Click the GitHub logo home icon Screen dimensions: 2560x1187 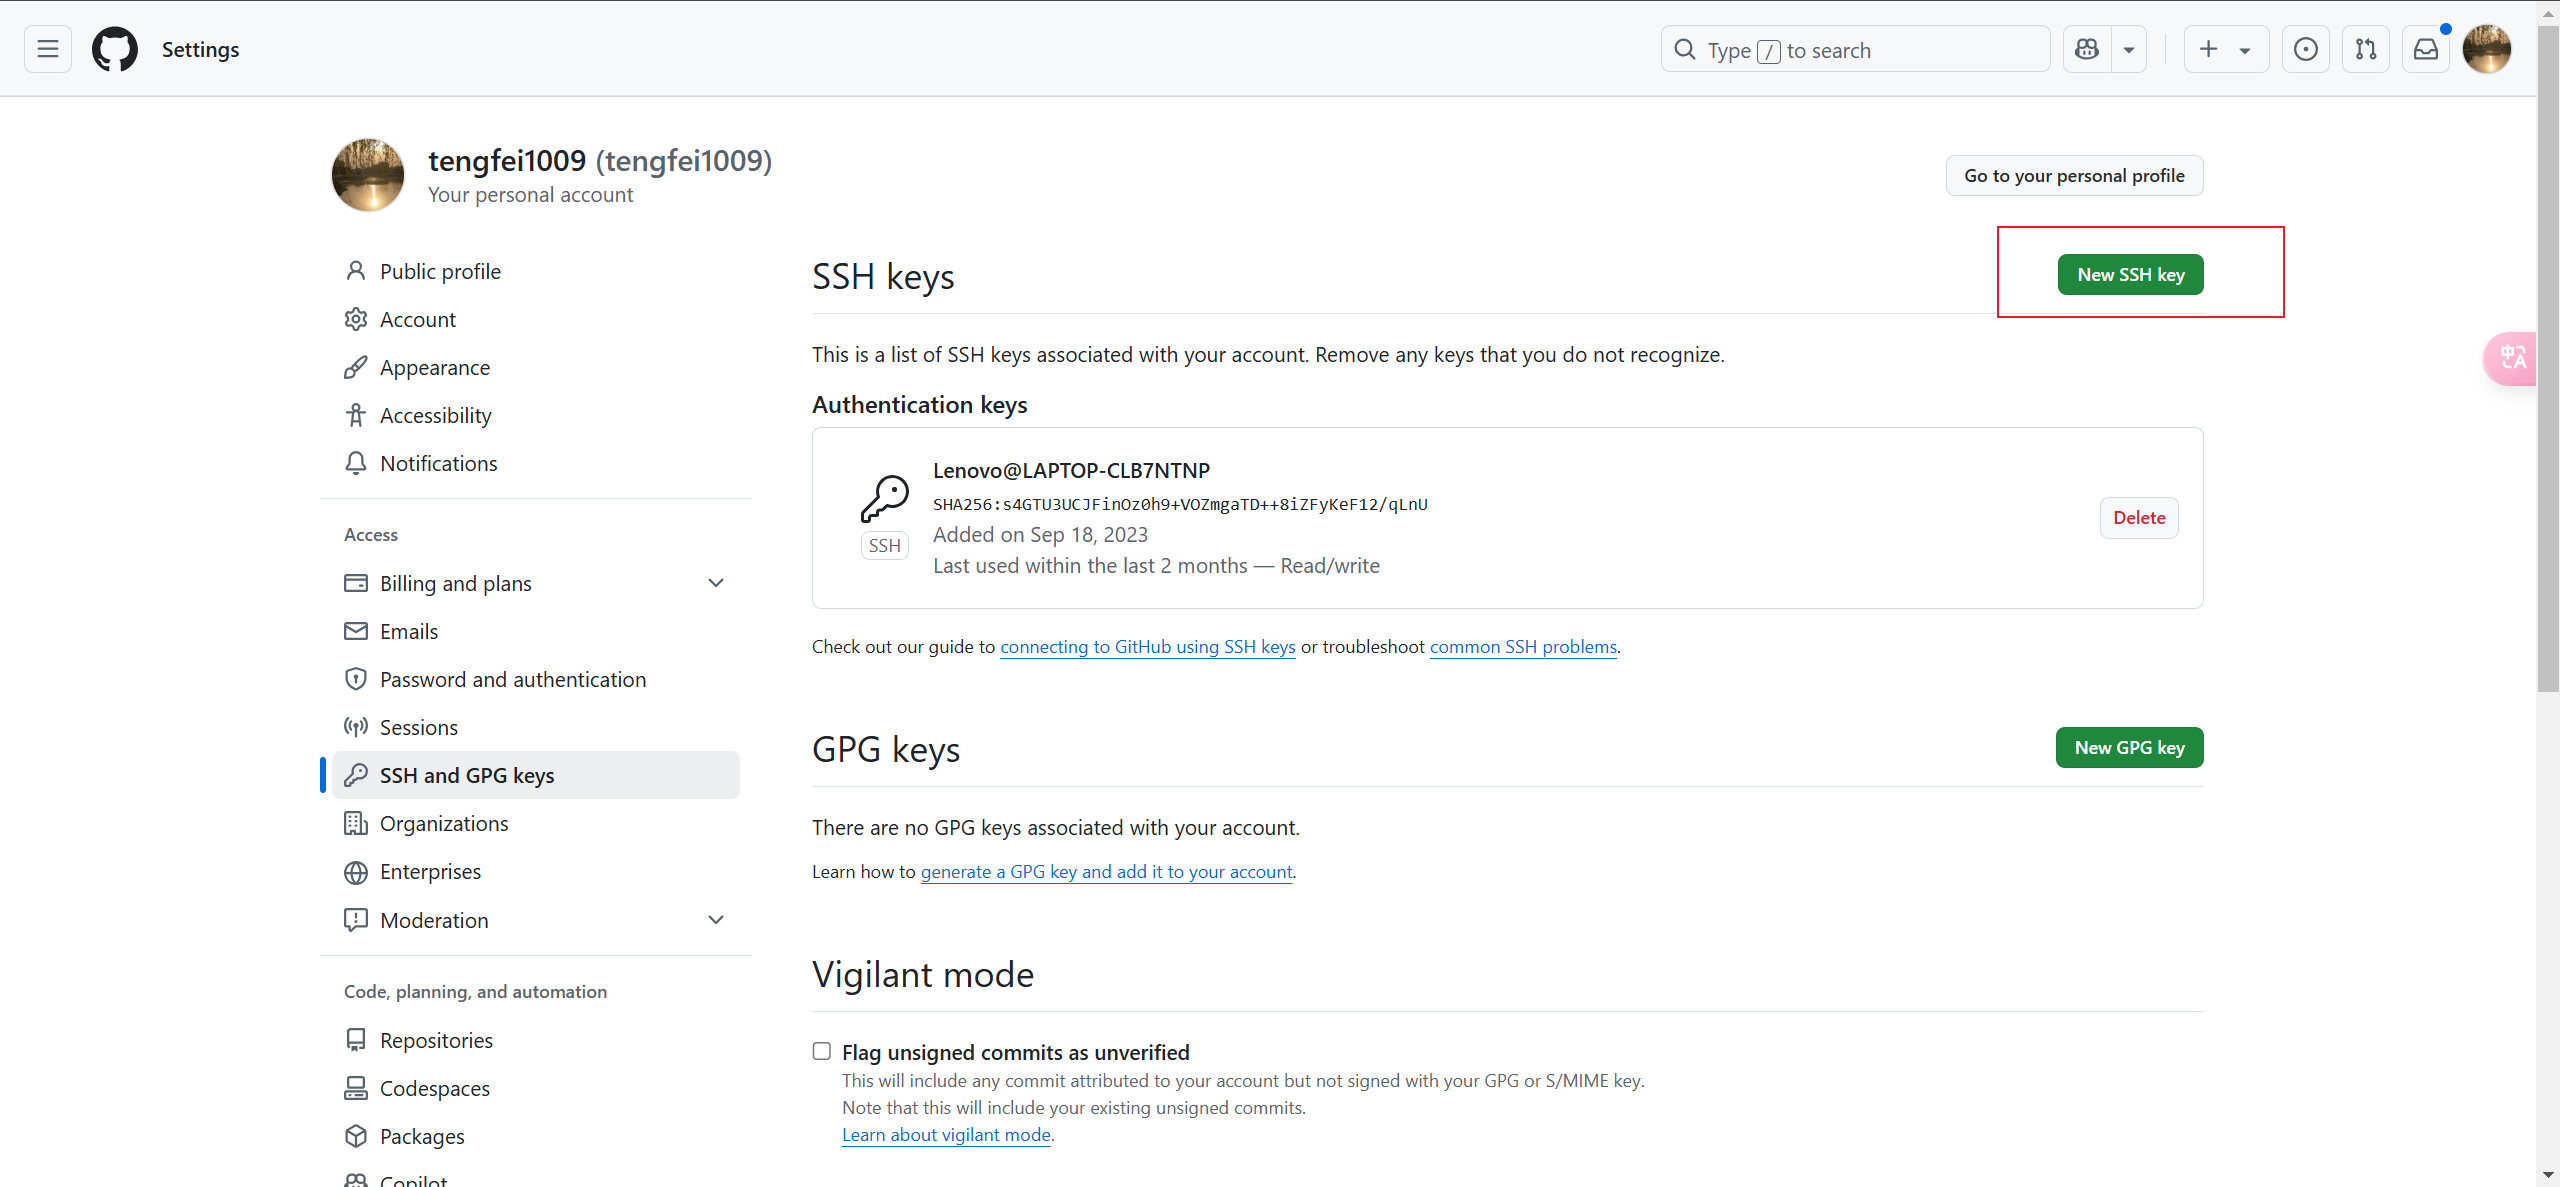(115, 49)
